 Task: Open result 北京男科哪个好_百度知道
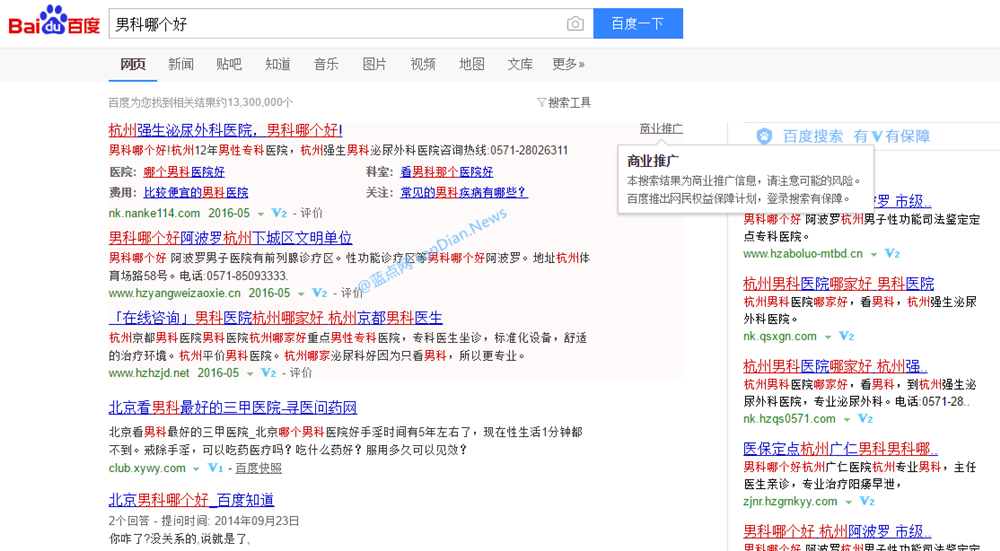[191, 500]
